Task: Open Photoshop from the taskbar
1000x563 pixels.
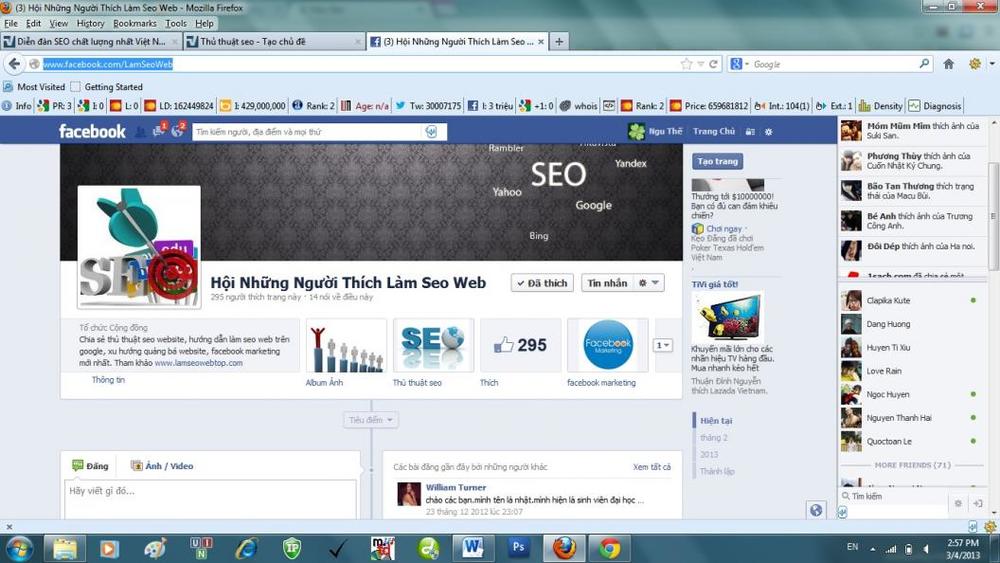Action: click(518, 548)
